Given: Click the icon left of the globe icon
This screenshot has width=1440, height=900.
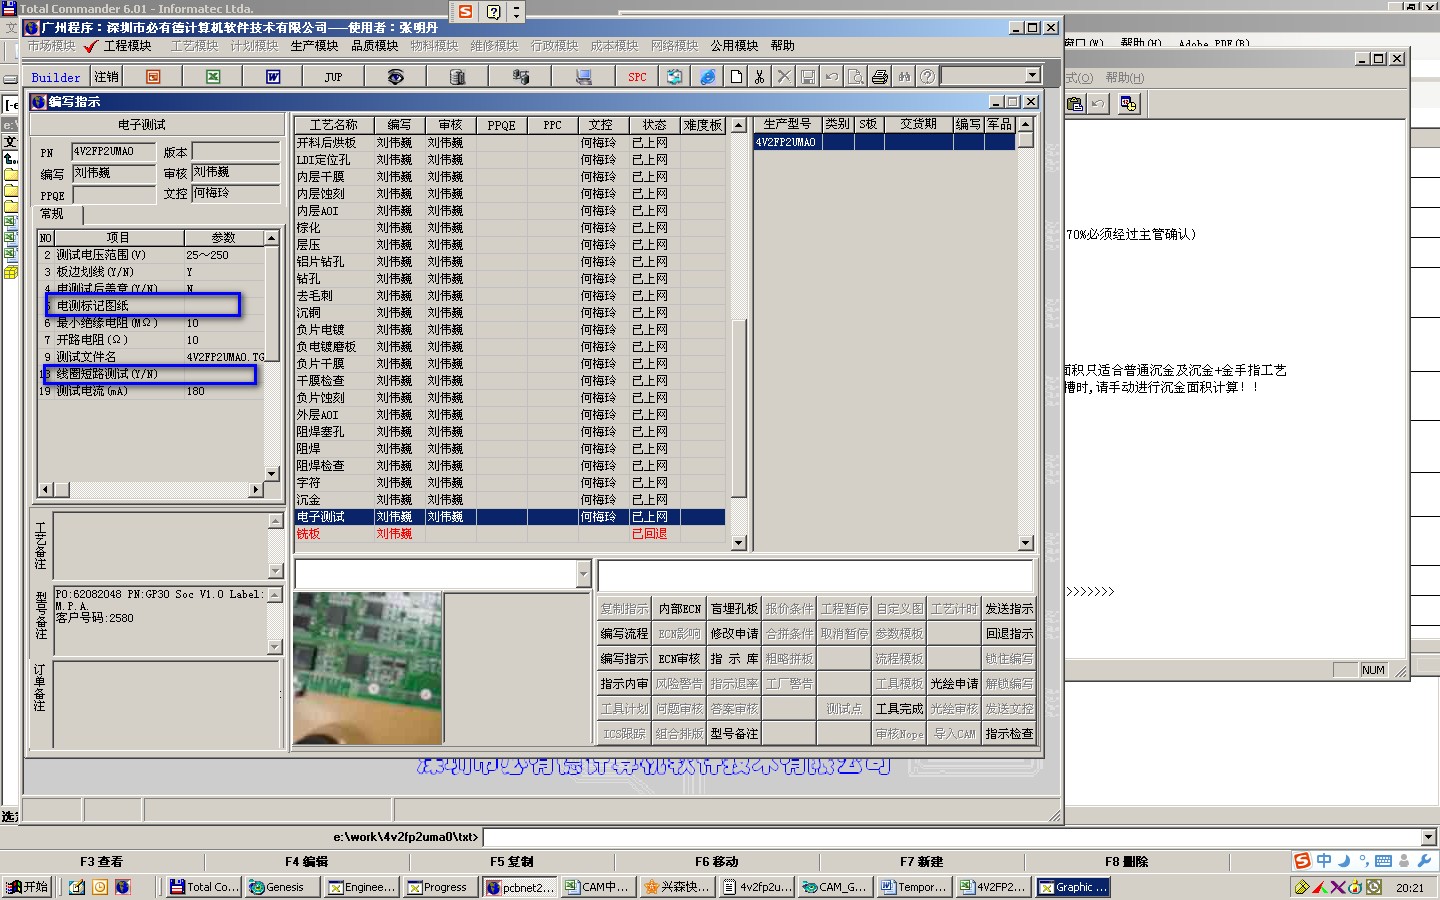Looking at the screenshot, I should click(x=675, y=77).
